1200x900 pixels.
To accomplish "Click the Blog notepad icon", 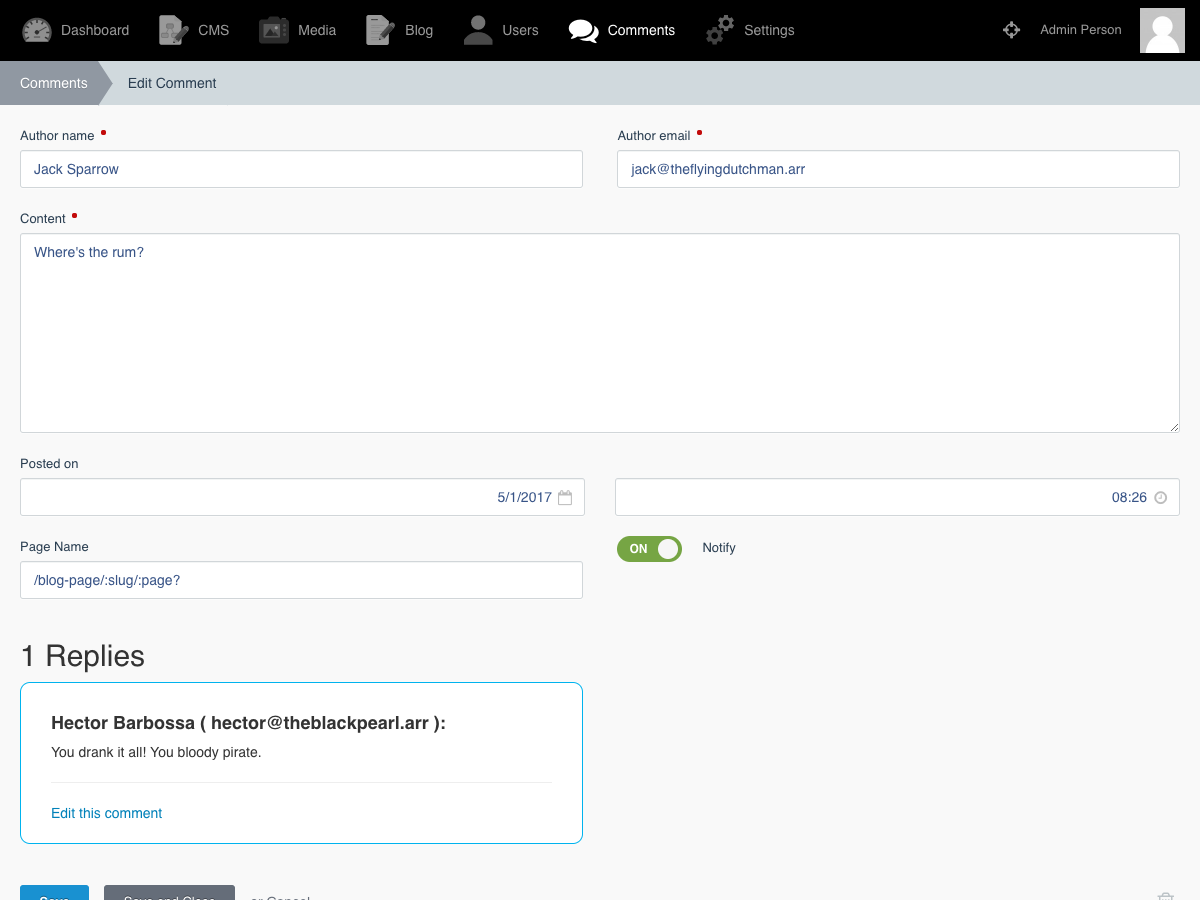I will 380,30.
